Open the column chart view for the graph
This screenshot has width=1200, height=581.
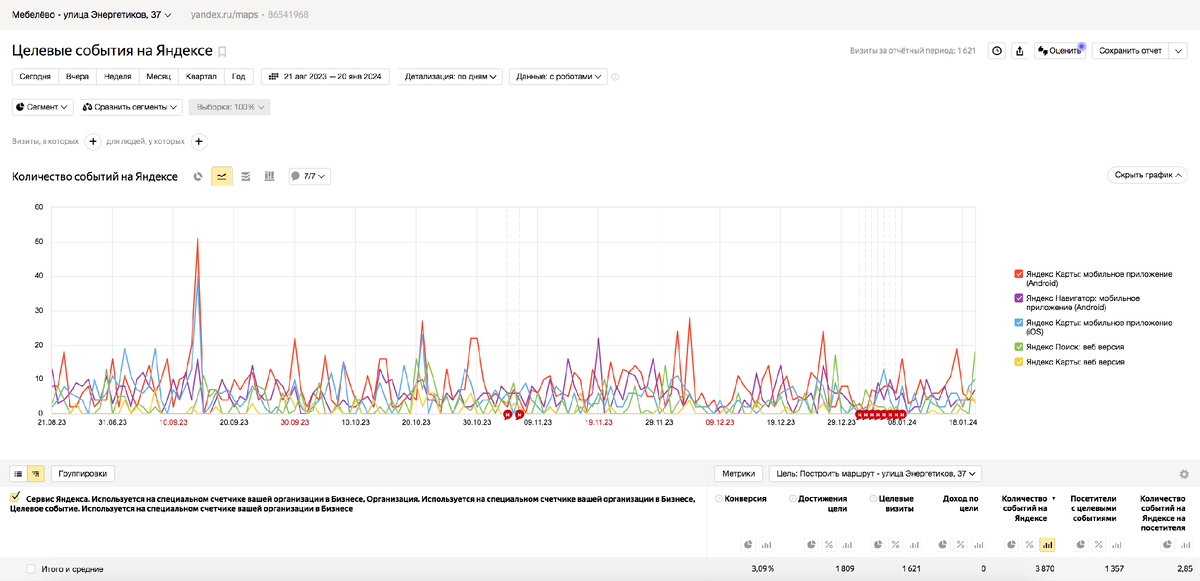click(x=269, y=177)
